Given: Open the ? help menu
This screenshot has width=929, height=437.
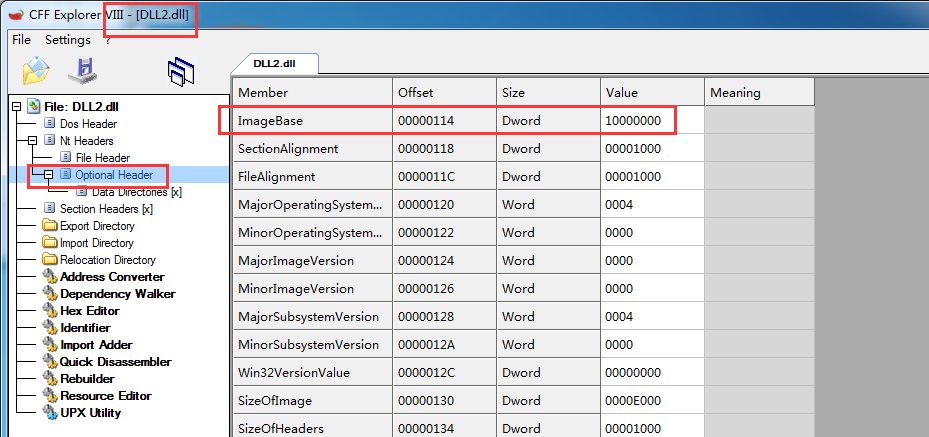Looking at the screenshot, I should 108,40.
